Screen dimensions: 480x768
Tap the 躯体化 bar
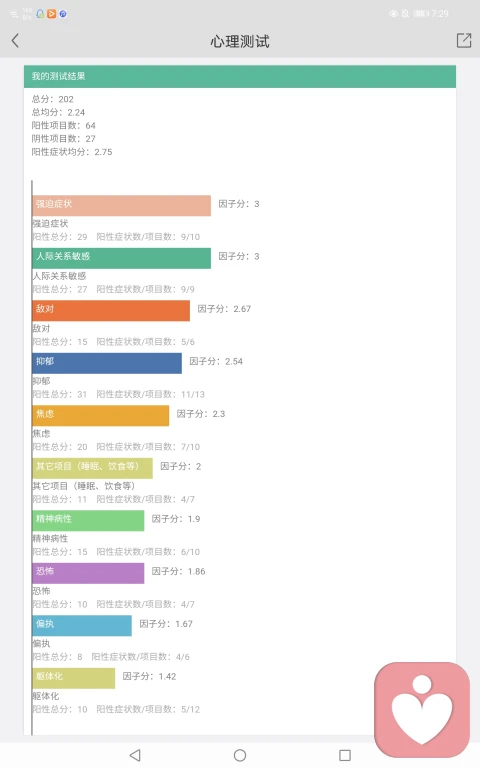click(73, 678)
